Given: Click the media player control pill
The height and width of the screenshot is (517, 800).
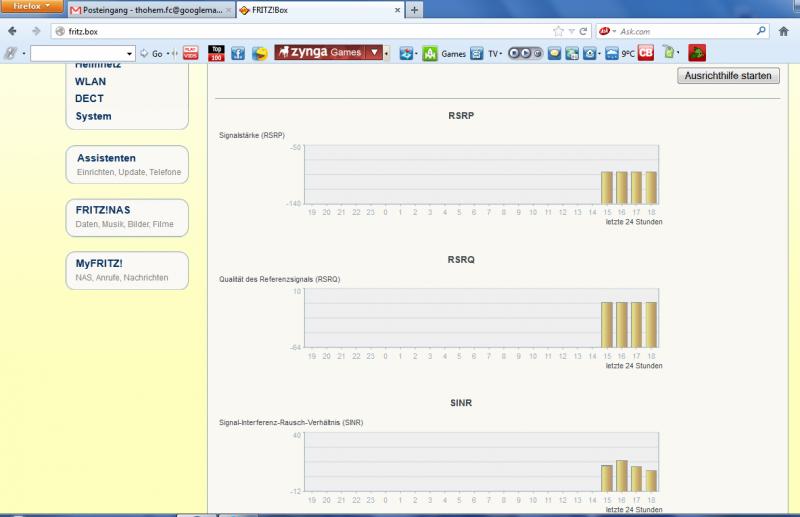Looking at the screenshot, I should click(525, 53).
